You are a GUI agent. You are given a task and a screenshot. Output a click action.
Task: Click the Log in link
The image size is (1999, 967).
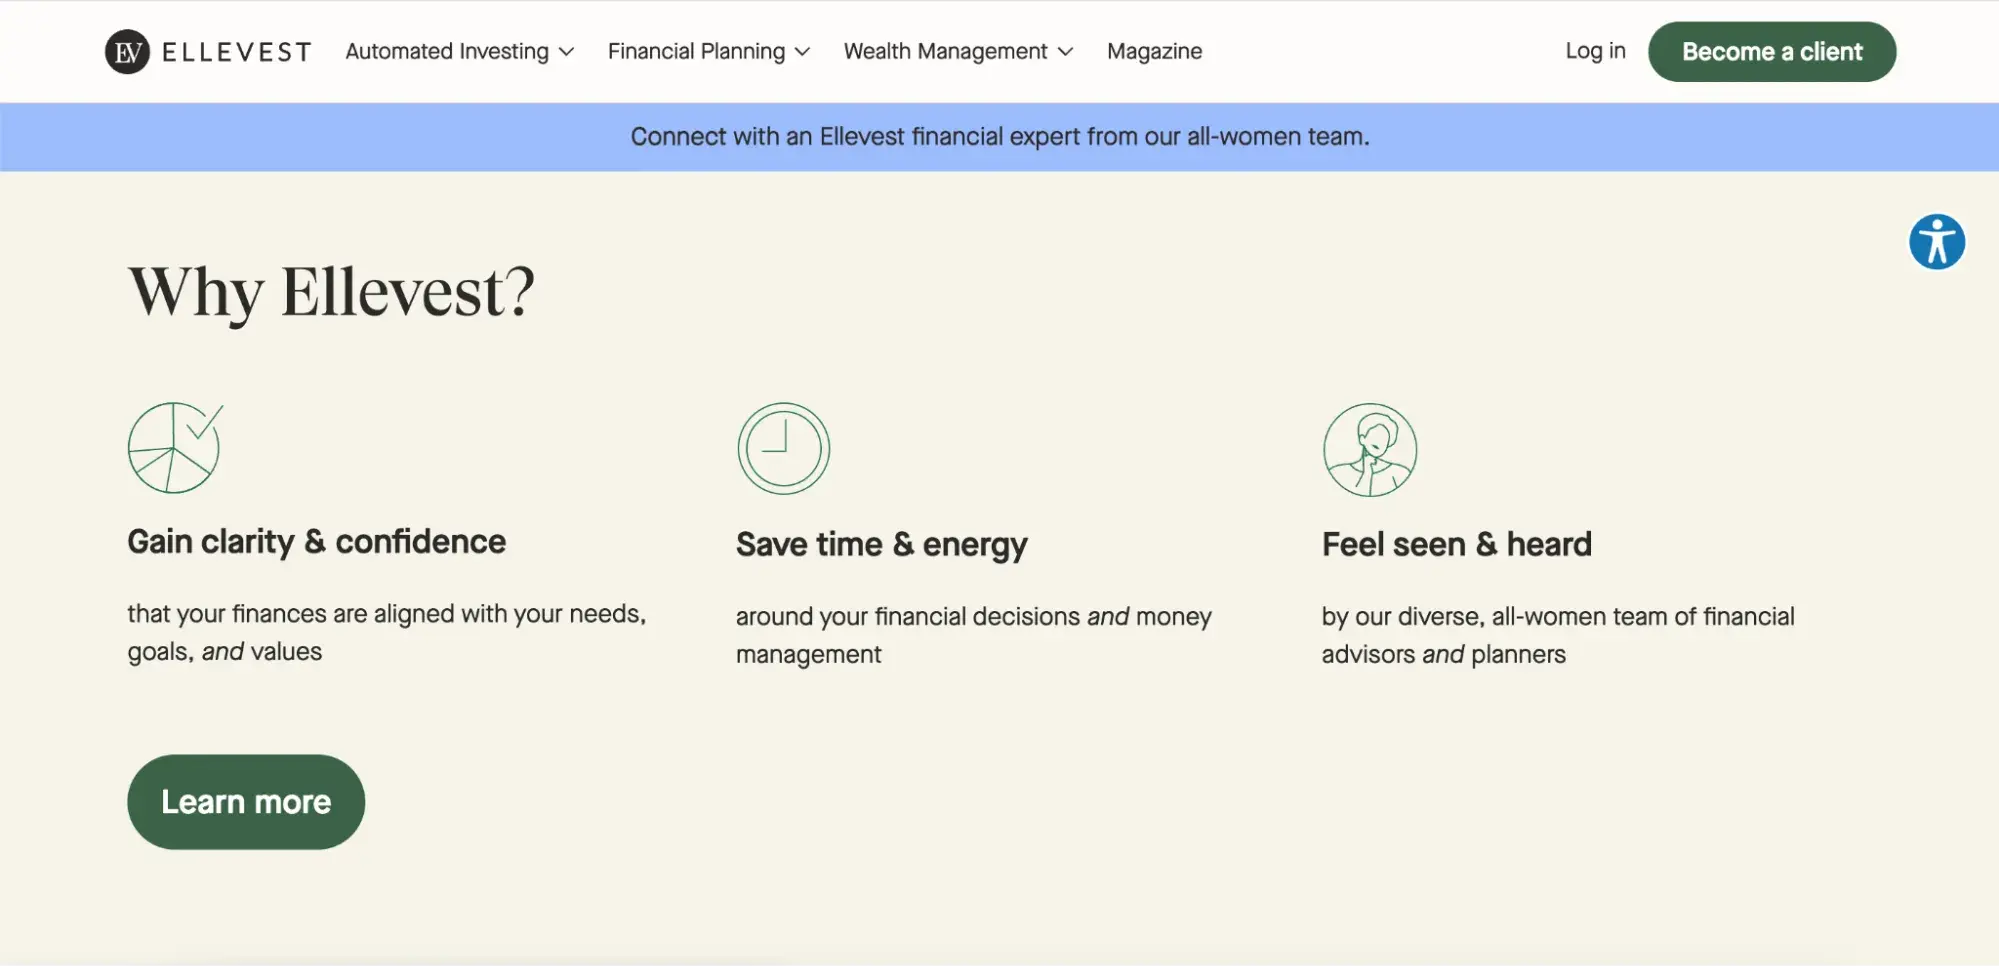(x=1595, y=51)
